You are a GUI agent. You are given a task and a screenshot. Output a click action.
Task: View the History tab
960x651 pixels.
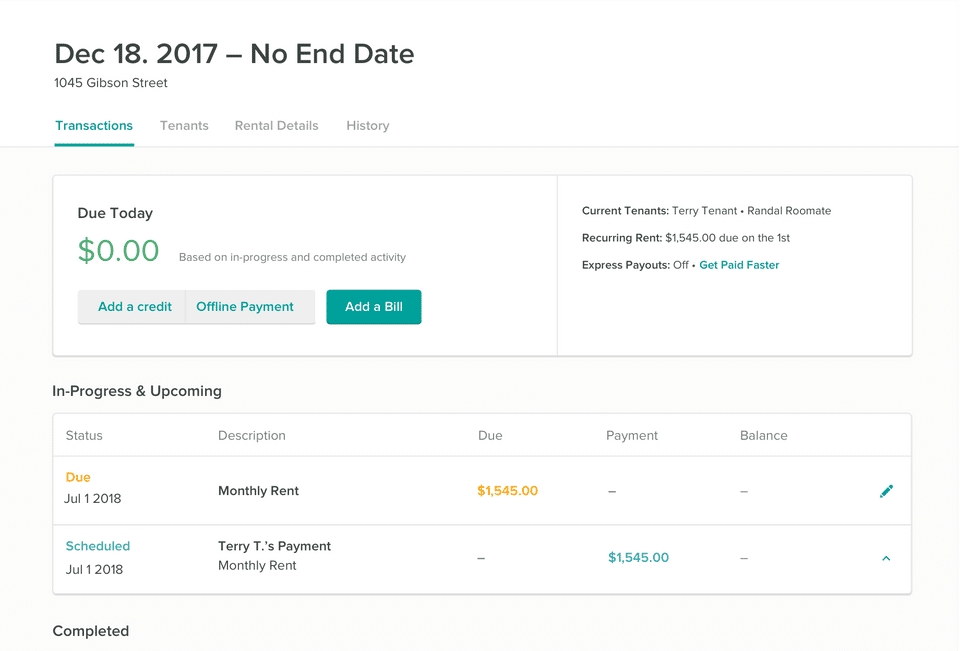coord(367,126)
